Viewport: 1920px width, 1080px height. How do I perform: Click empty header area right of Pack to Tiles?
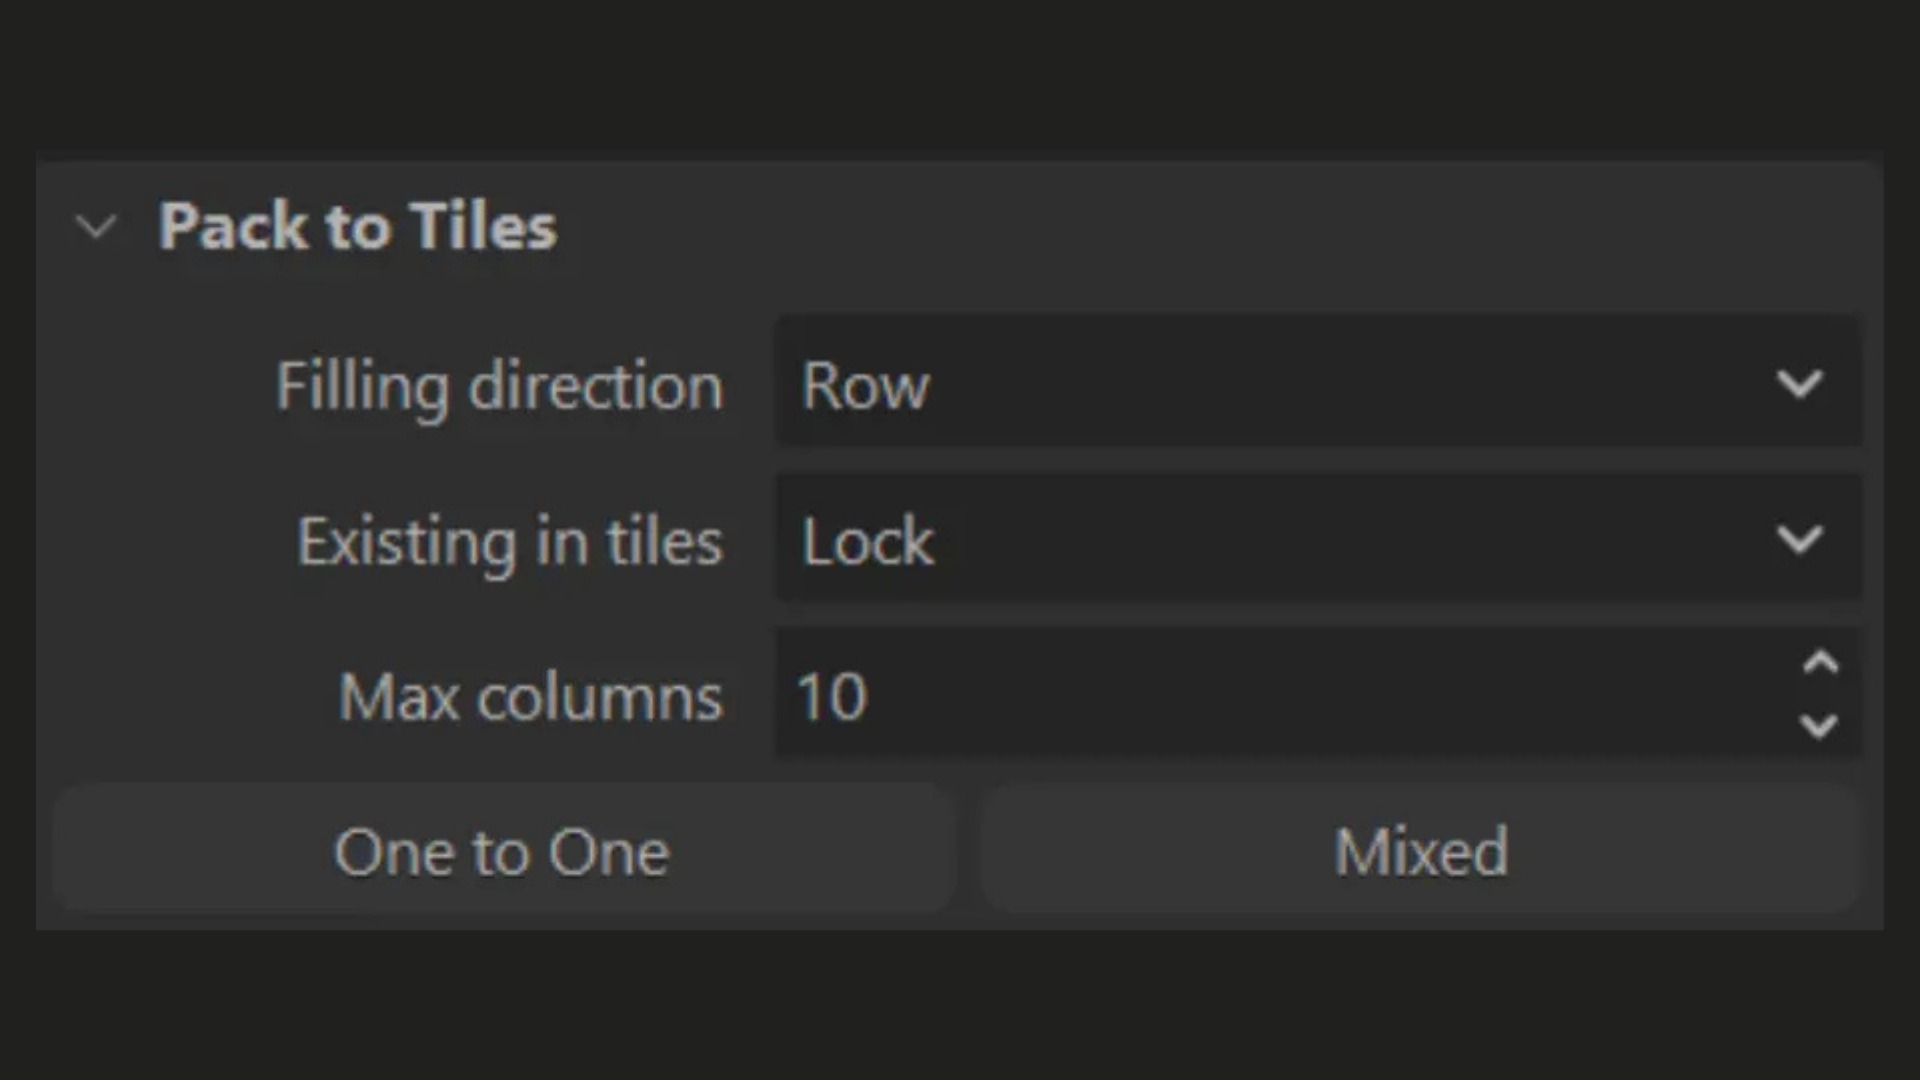click(x=1200, y=226)
